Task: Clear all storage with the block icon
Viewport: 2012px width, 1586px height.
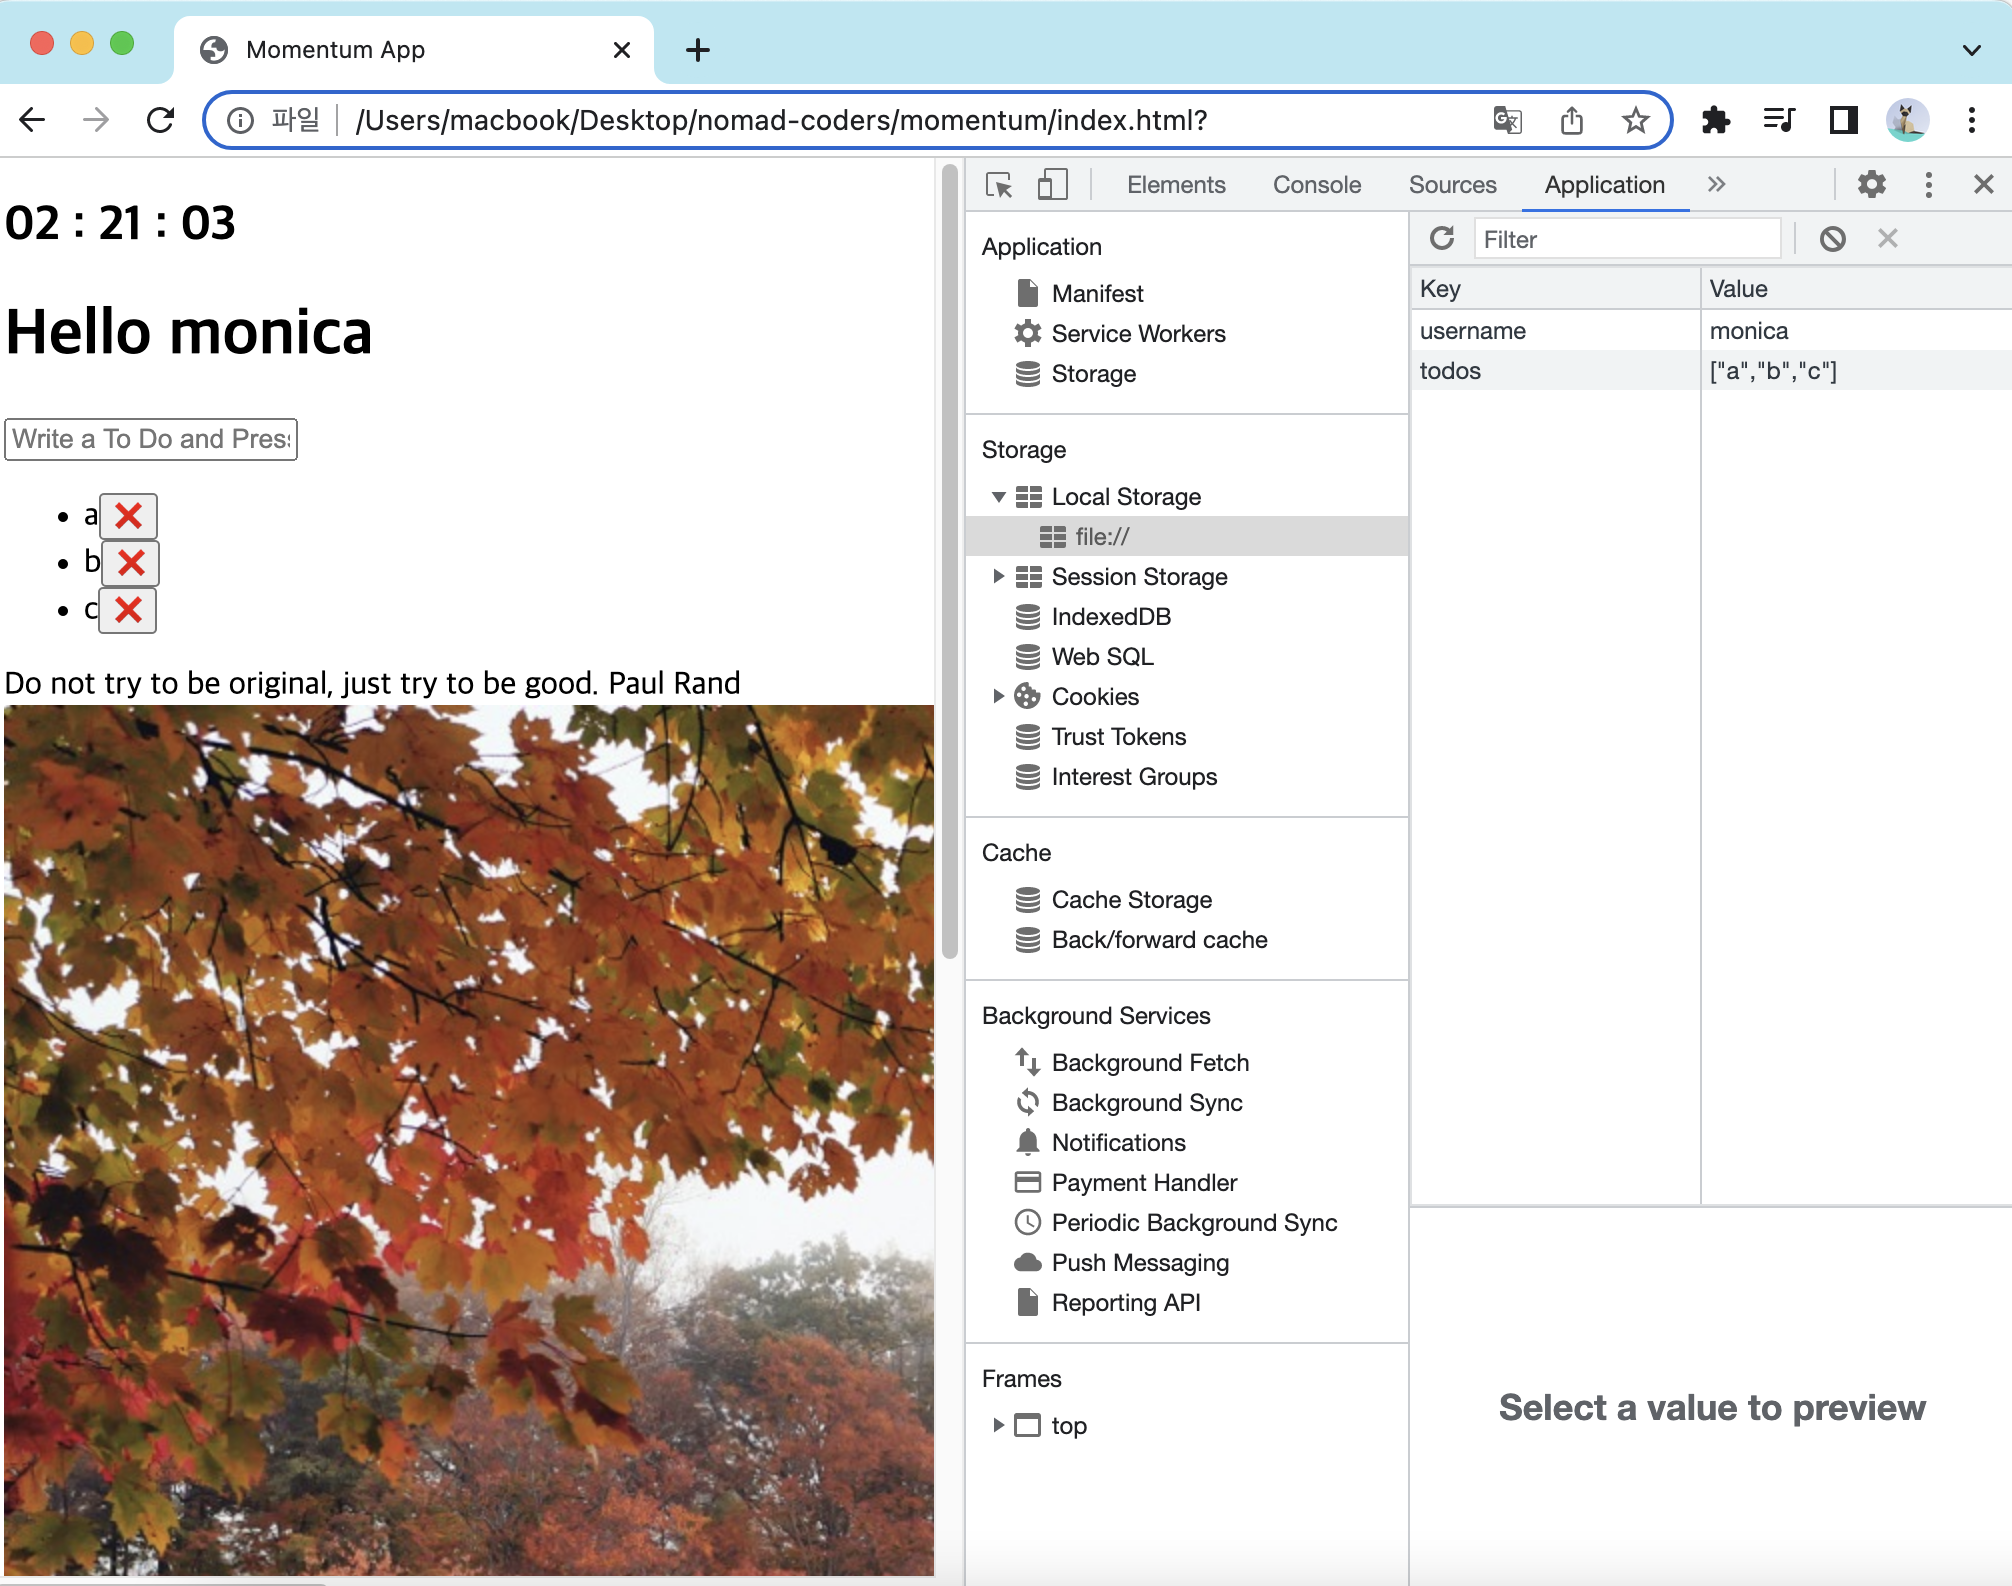Action: pos(1832,239)
